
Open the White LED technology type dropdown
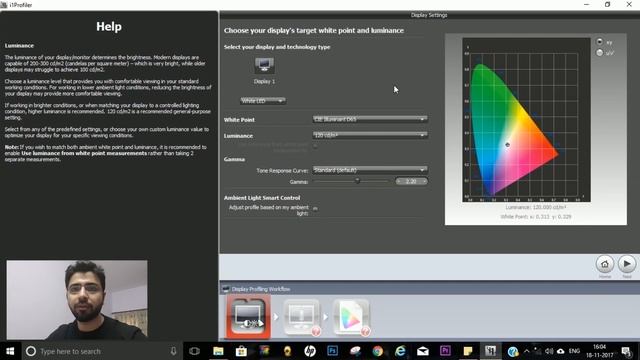(x=263, y=101)
